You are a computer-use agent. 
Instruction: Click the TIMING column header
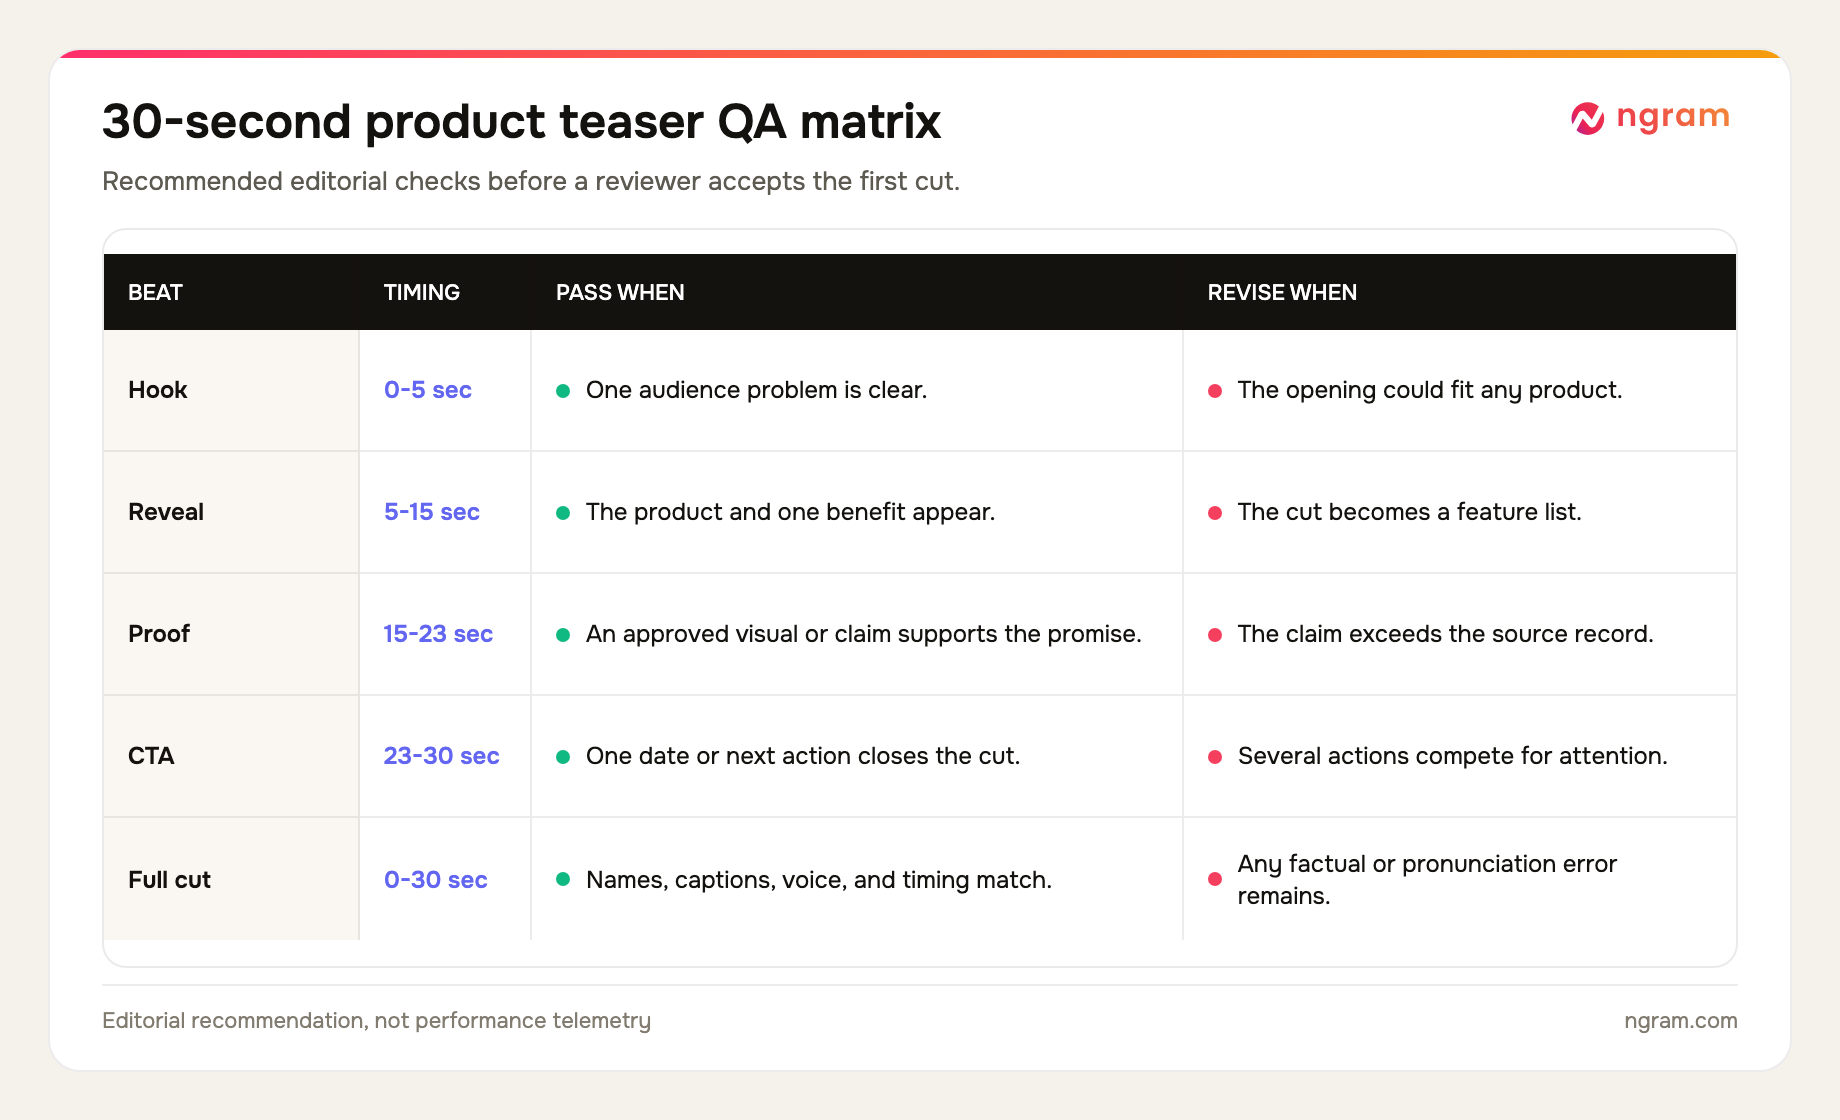coord(421,292)
